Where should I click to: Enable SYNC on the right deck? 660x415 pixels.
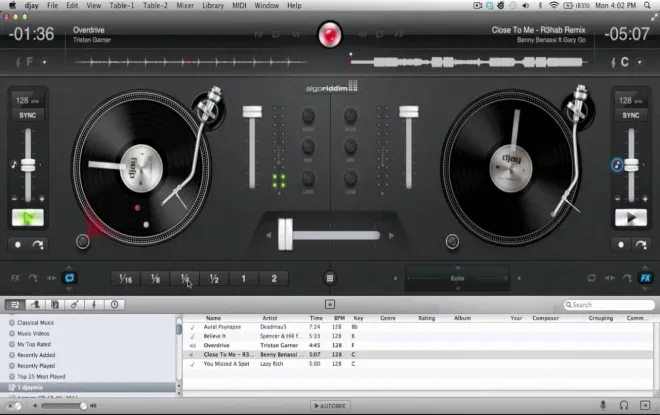[x=631, y=115]
